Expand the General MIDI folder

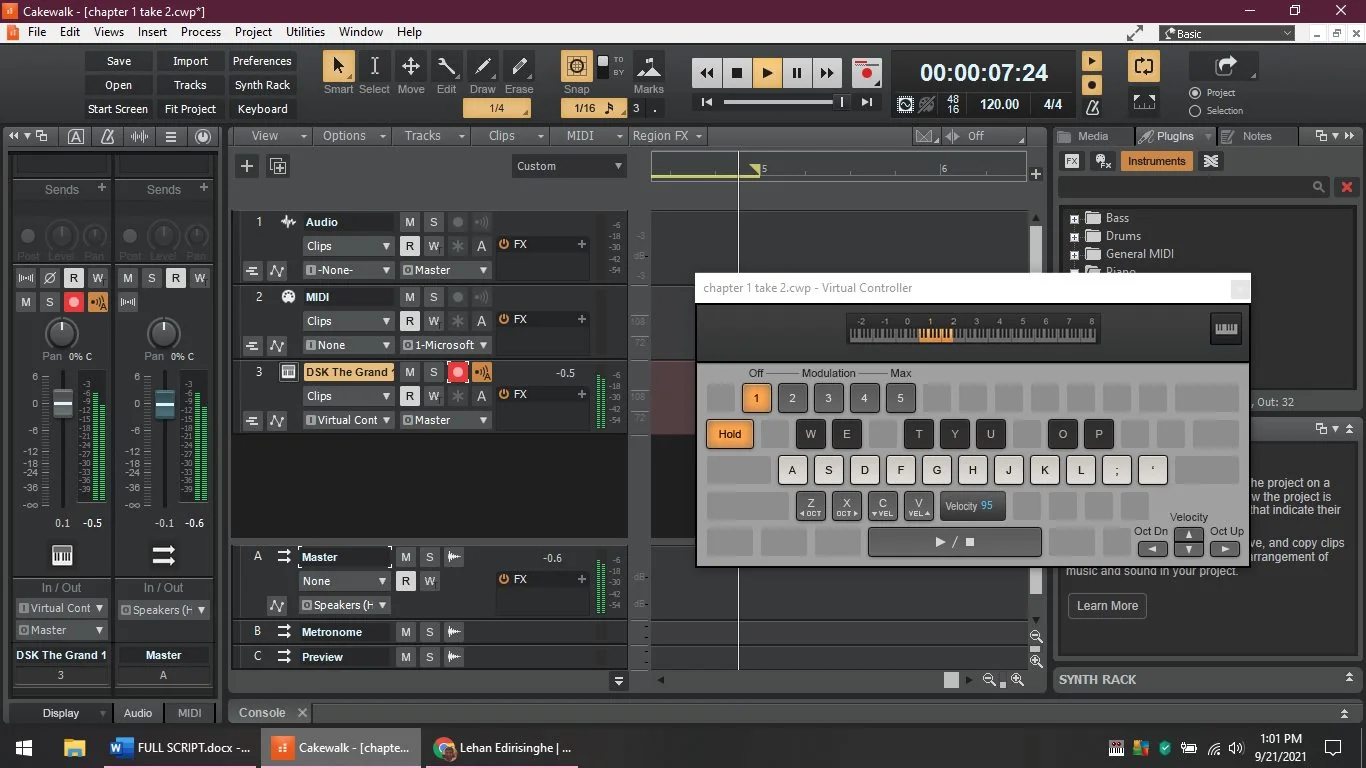(x=1074, y=254)
